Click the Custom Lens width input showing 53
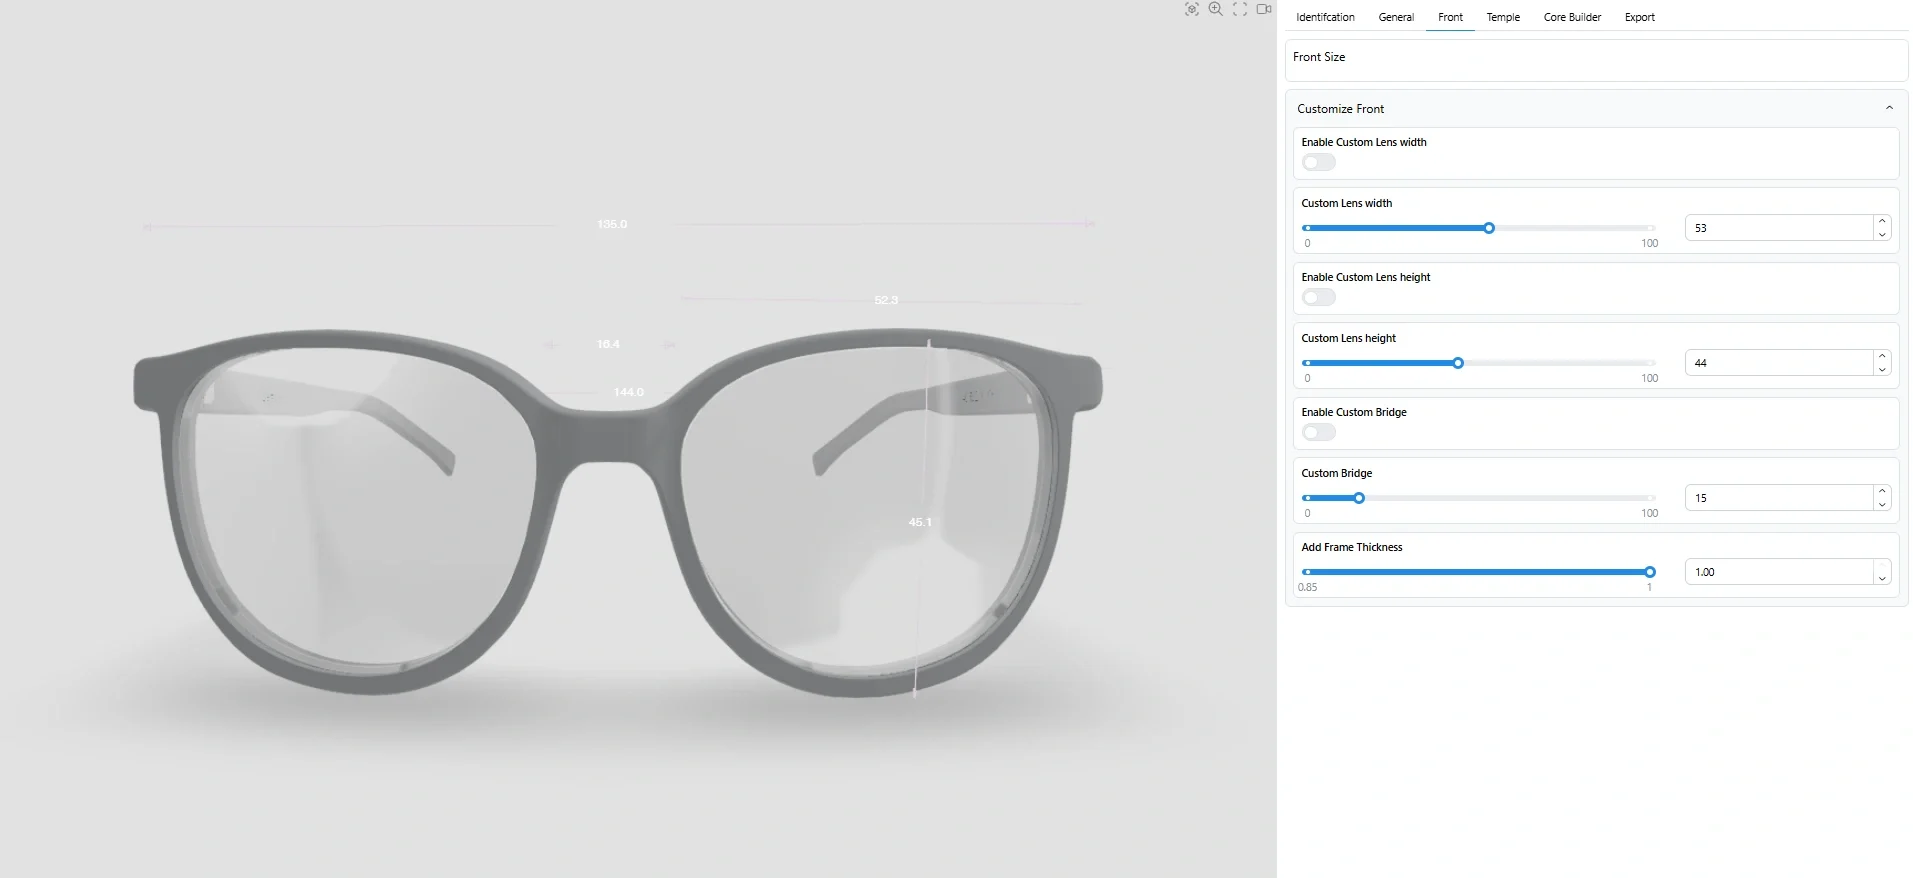The width and height of the screenshot is (1913, 878). [1779, 228]
